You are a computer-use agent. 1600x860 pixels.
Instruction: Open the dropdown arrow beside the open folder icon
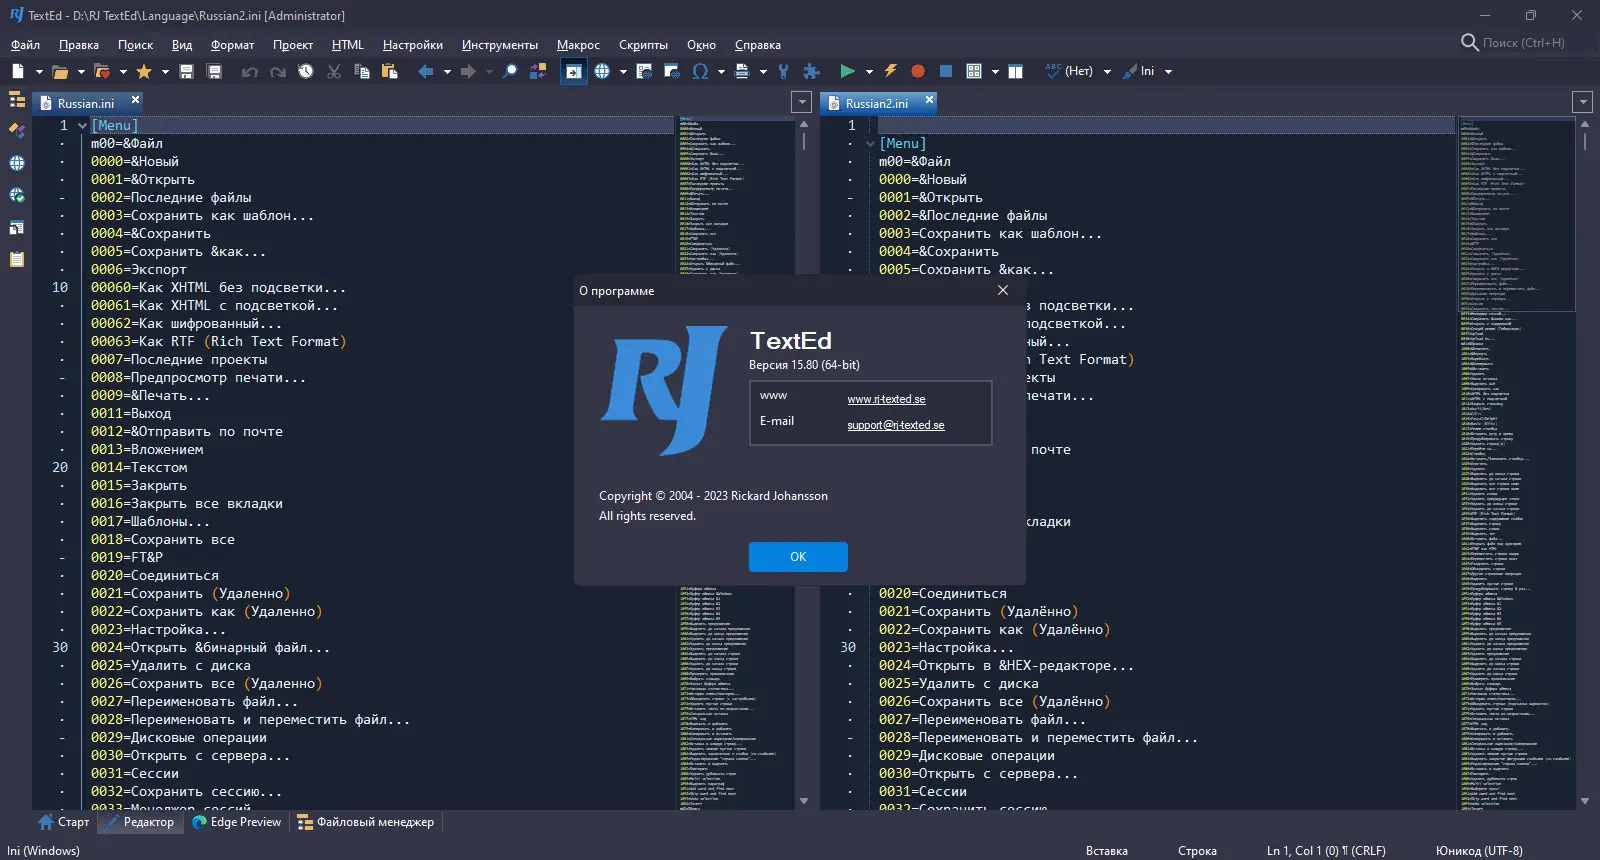81,72
